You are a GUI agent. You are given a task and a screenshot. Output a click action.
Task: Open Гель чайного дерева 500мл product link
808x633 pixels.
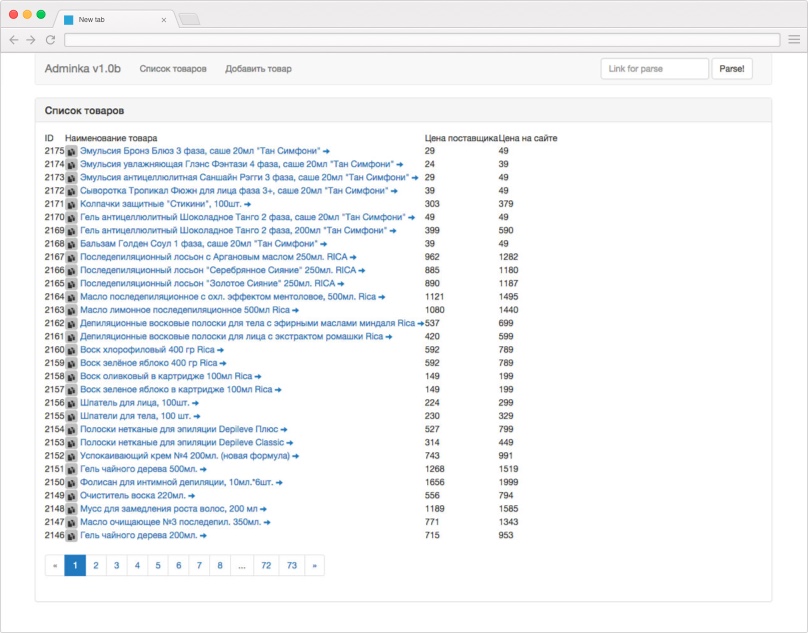tap(139, 469)
